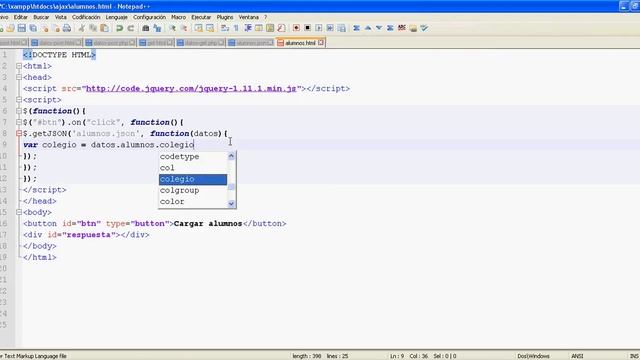Viewport: 640px width, 360px height.
Task: Open the Ventana menu
Action: (249, 17)
